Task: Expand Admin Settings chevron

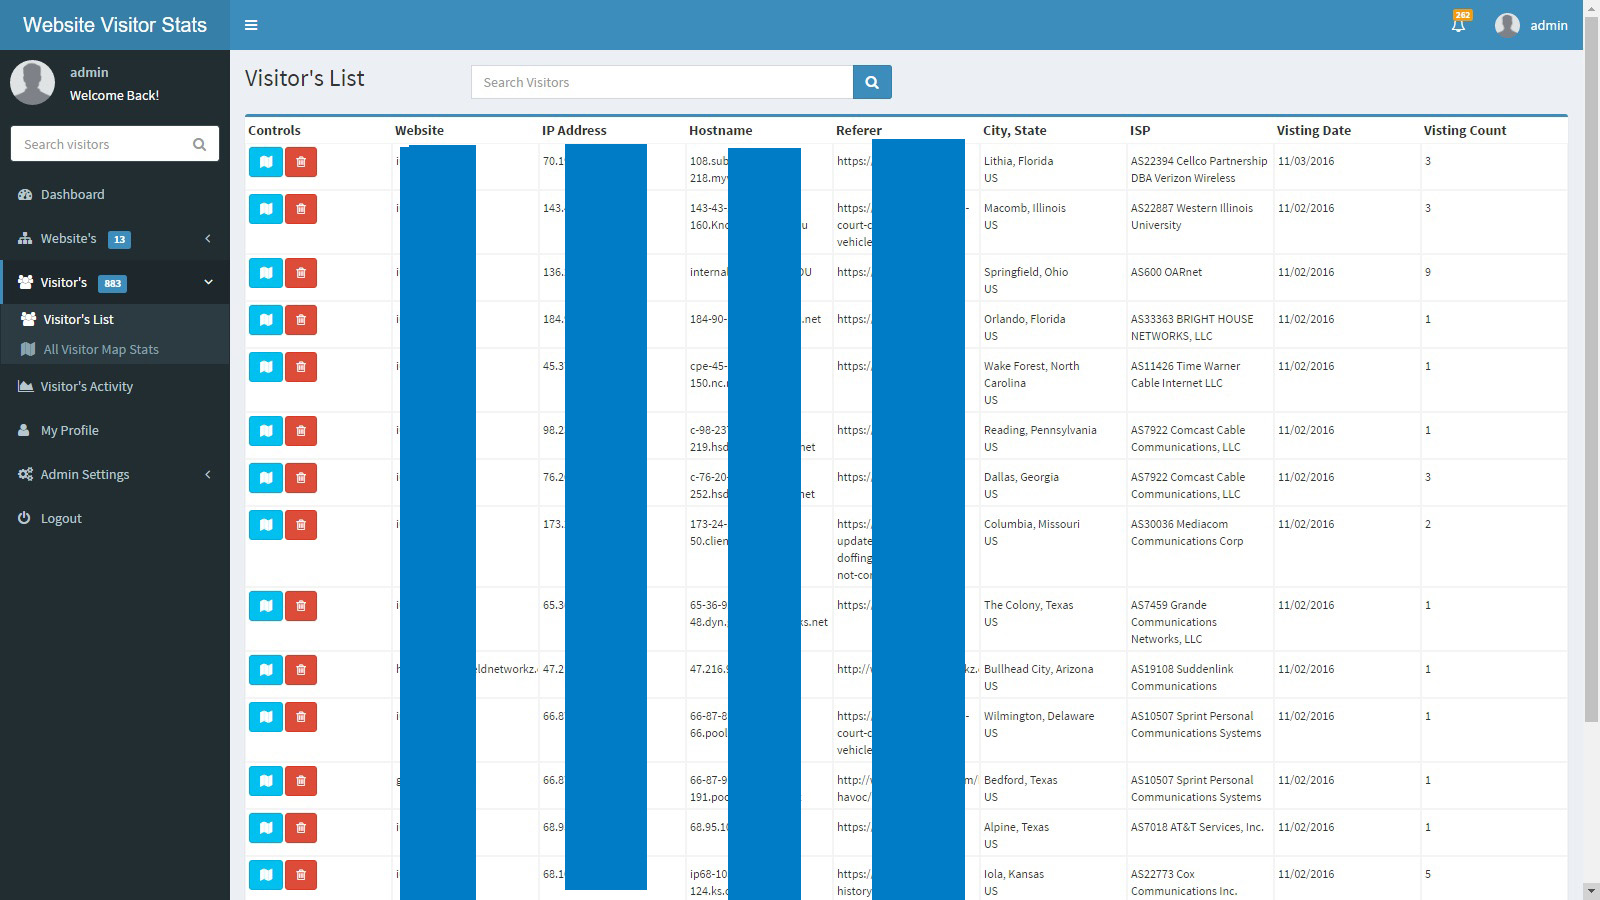Action: coord(208,474)
